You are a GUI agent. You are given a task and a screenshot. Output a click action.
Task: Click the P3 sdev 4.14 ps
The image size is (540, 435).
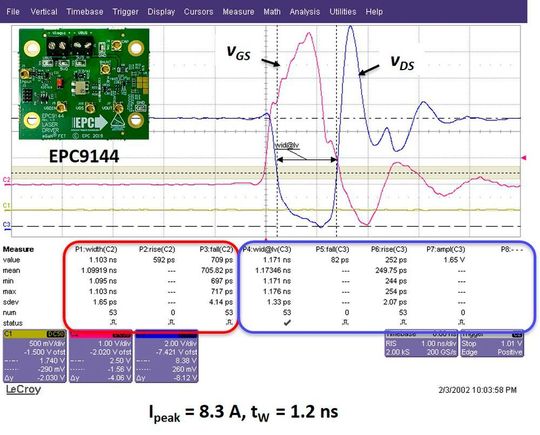tap(222, 302)
